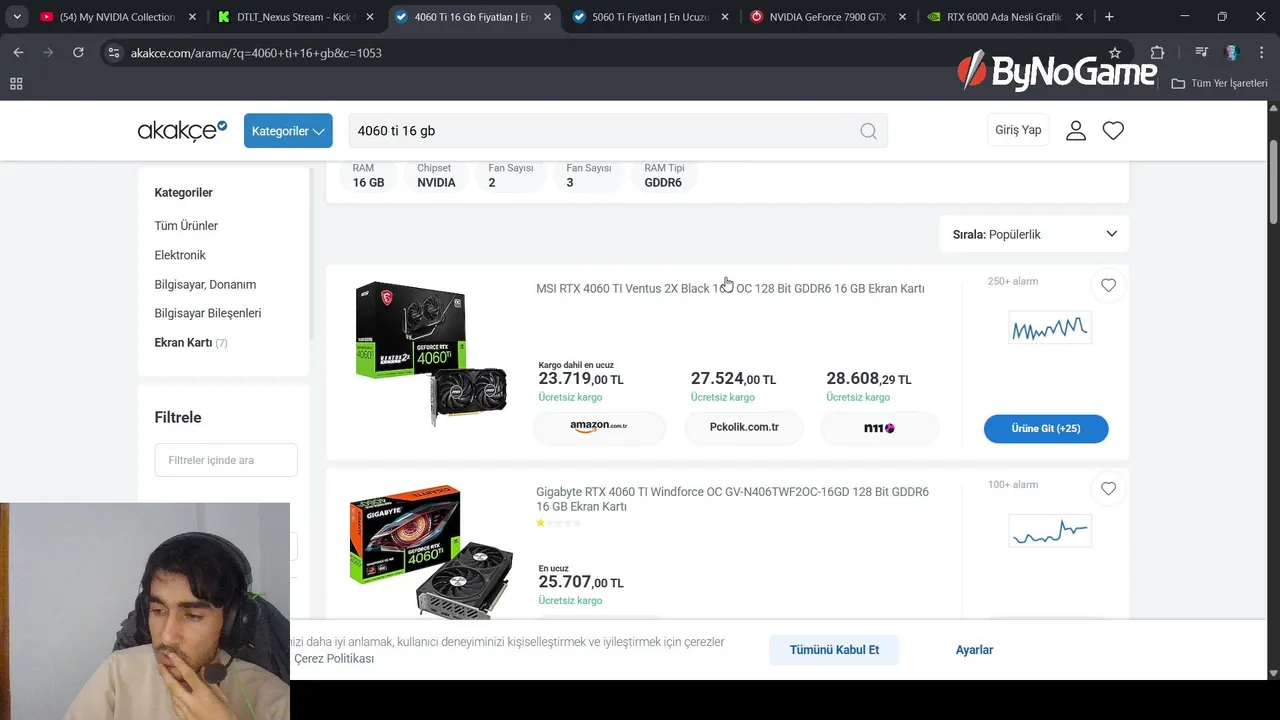Open MSI RTX 4060 Ti Ventus 2X title
Image resolution: width=1280 pixels, height=720 pixels.
(x=730, y=289)
